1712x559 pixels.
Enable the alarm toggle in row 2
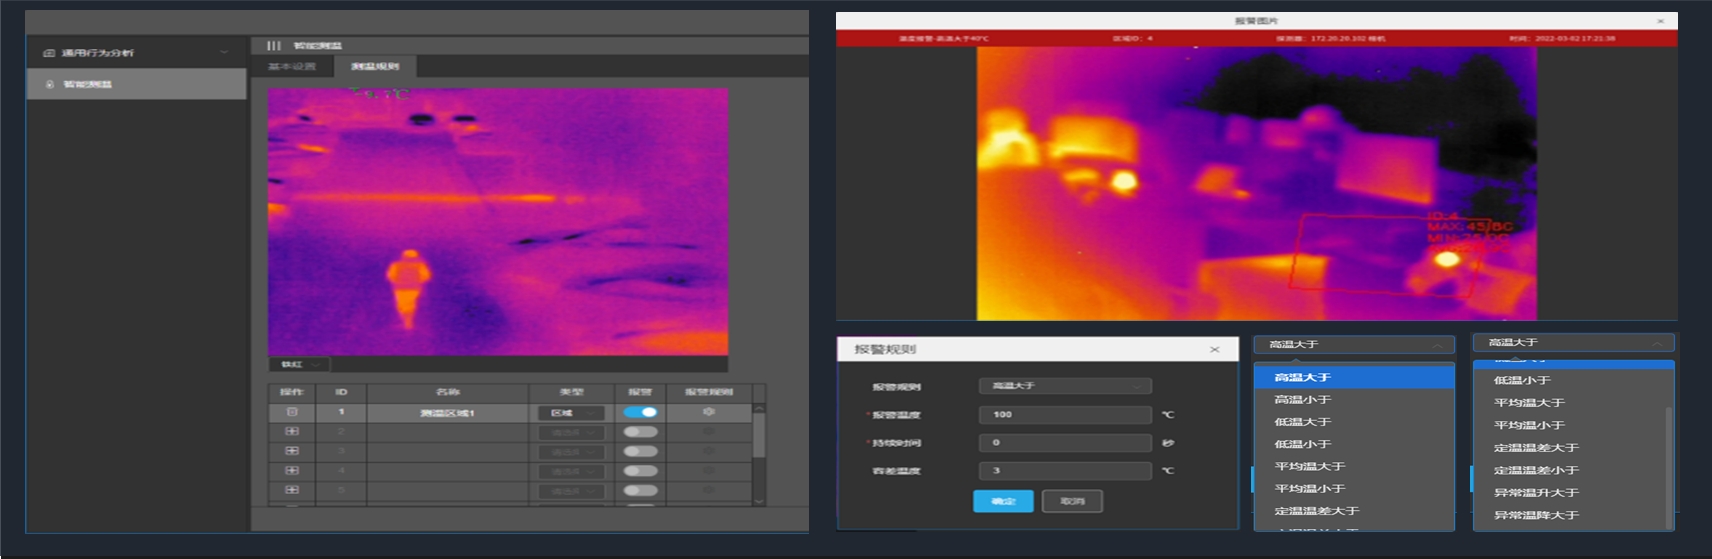click(x=640, y=432)
